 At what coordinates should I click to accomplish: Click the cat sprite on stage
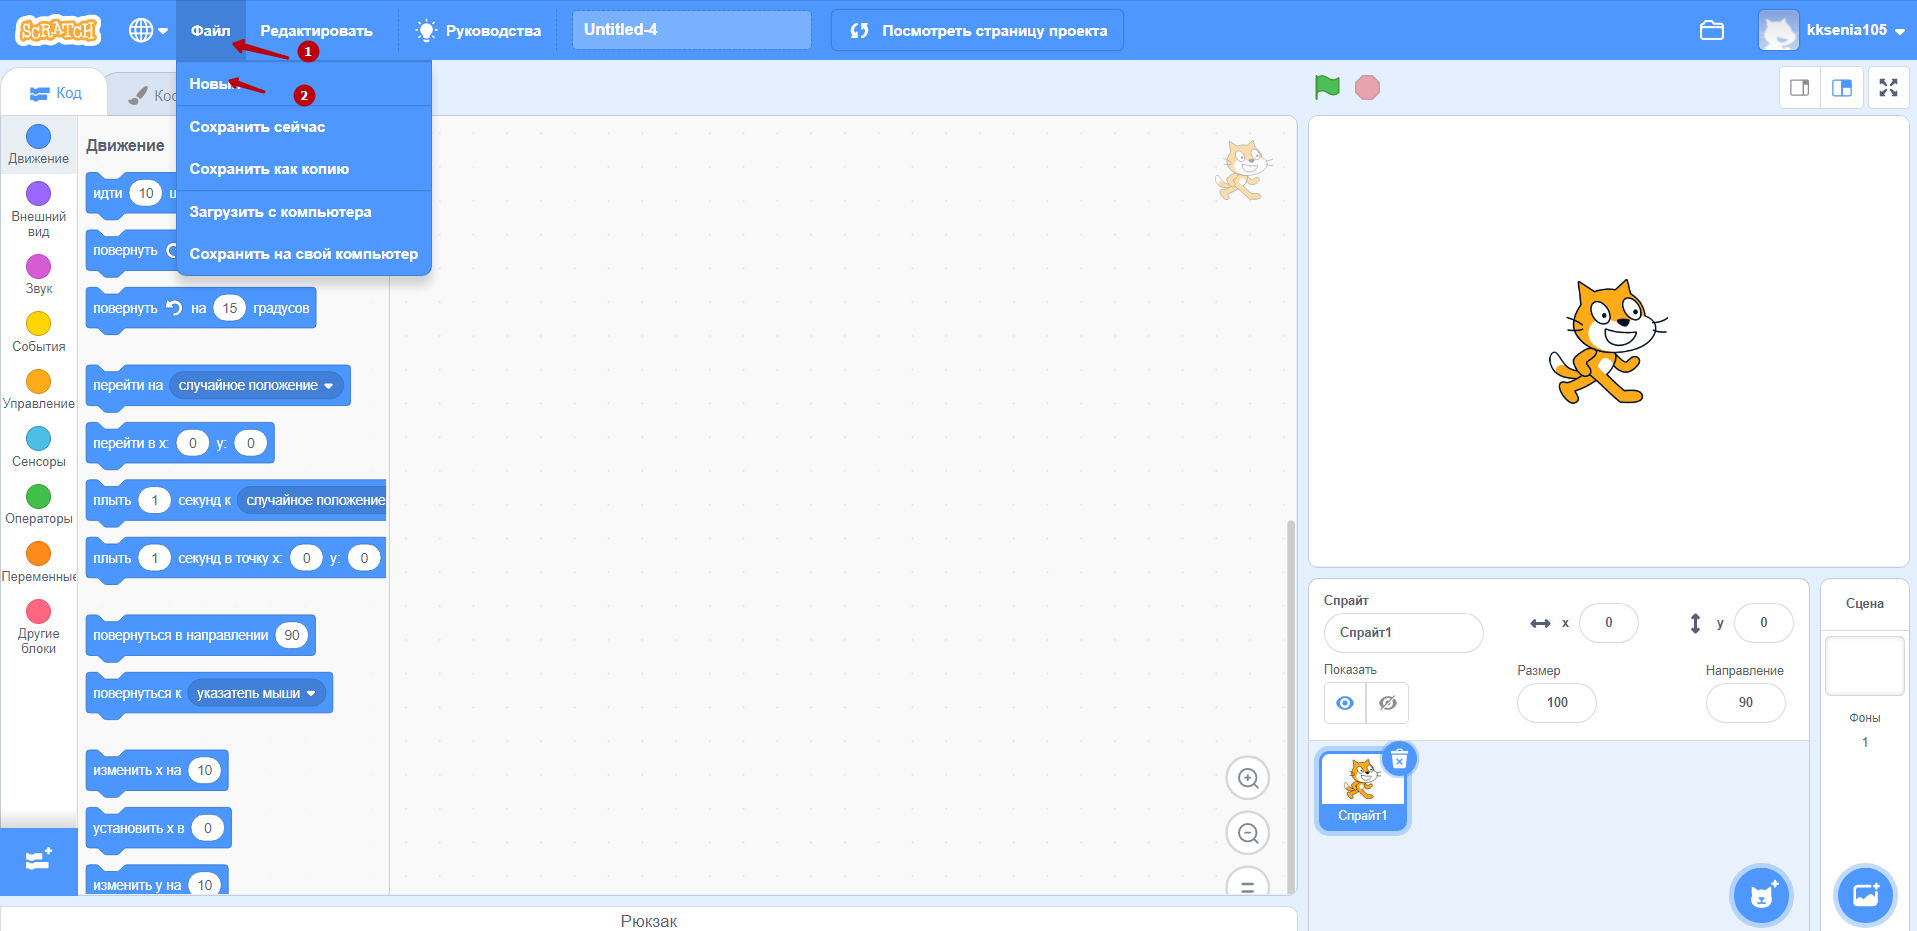pos(1607,342)
